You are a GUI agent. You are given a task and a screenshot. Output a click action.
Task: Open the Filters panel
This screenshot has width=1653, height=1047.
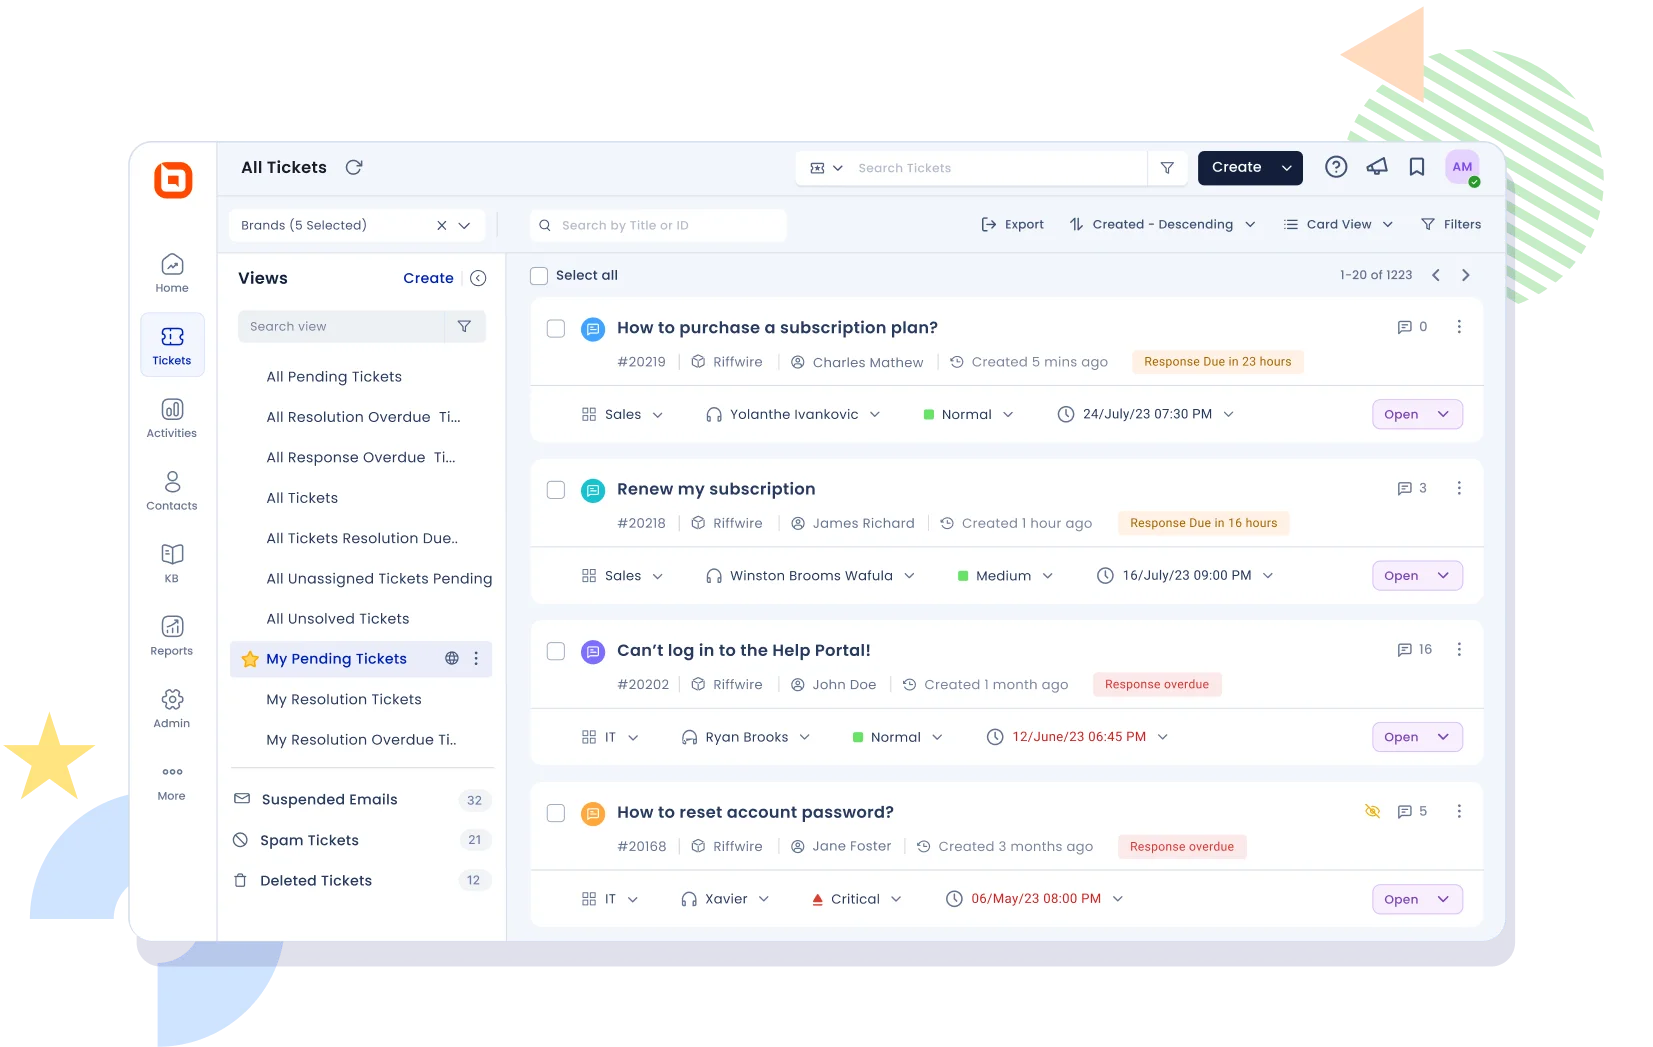pos(1451,224)
